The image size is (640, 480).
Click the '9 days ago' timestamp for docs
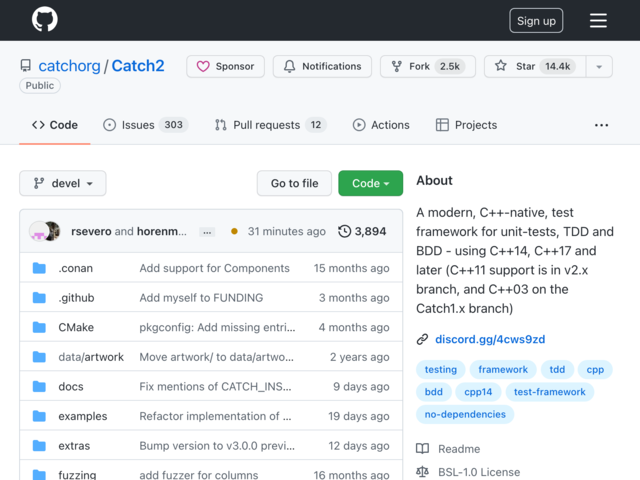click(x=361, y=387)
